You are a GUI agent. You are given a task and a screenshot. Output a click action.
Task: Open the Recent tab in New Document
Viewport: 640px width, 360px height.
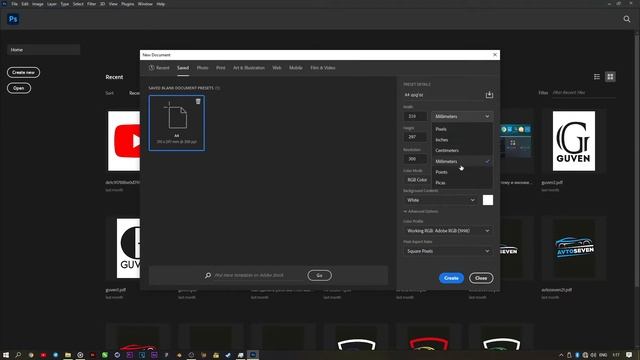(x=159, y=68)
